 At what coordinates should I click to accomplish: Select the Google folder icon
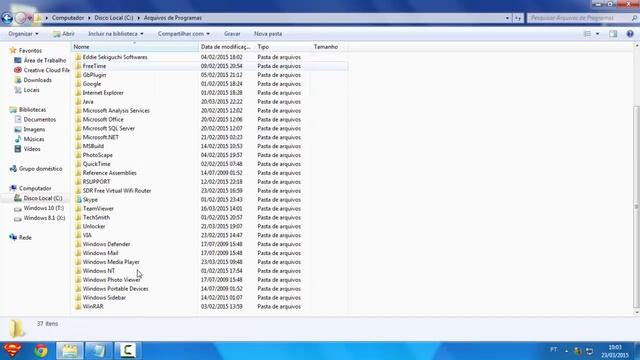[x=78, y=84]
